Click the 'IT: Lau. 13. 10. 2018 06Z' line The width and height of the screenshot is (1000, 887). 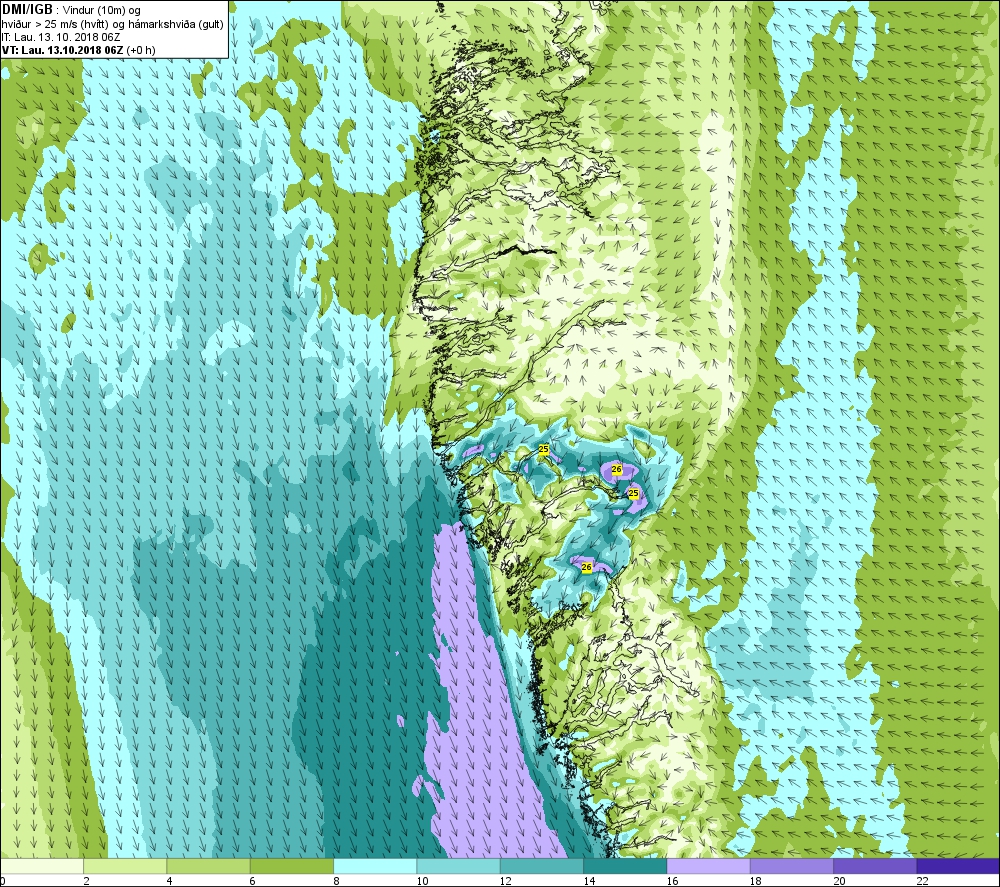click(61, 37)
